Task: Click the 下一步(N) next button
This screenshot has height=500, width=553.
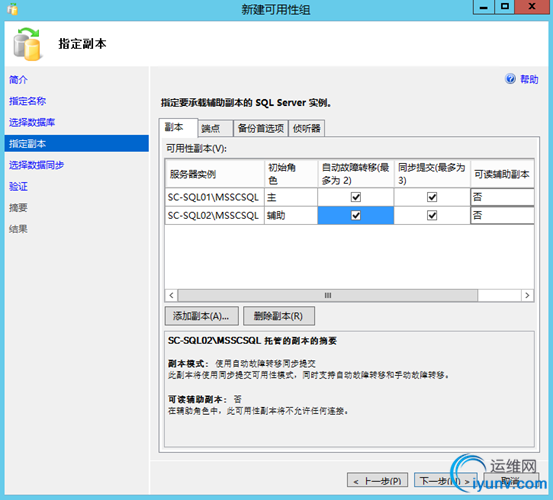Action: 445,480
